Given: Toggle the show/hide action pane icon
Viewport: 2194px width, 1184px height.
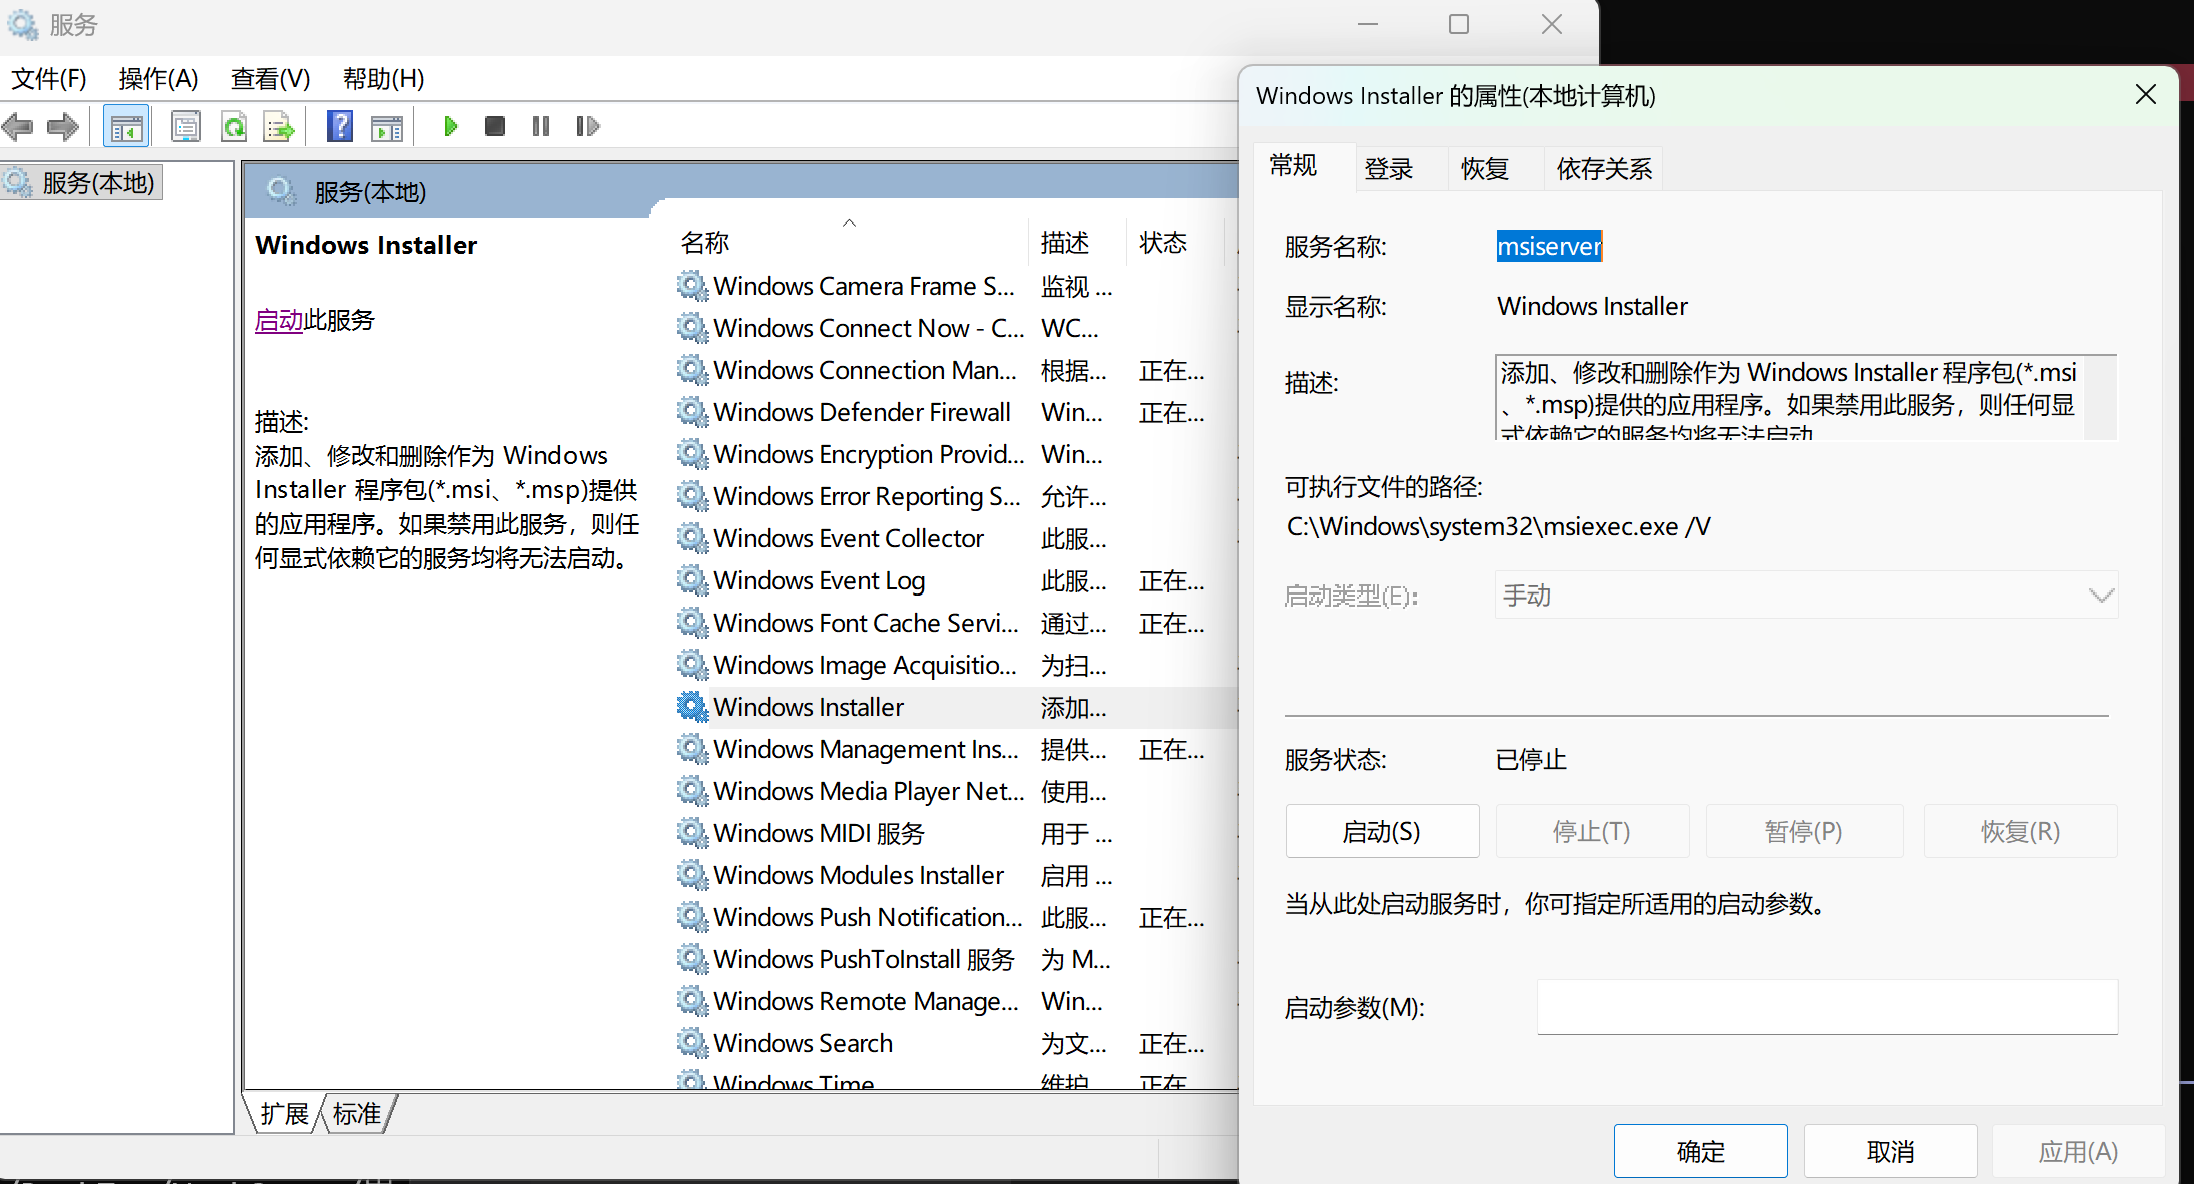Looking at the screenshot, I should coord(386,126).
